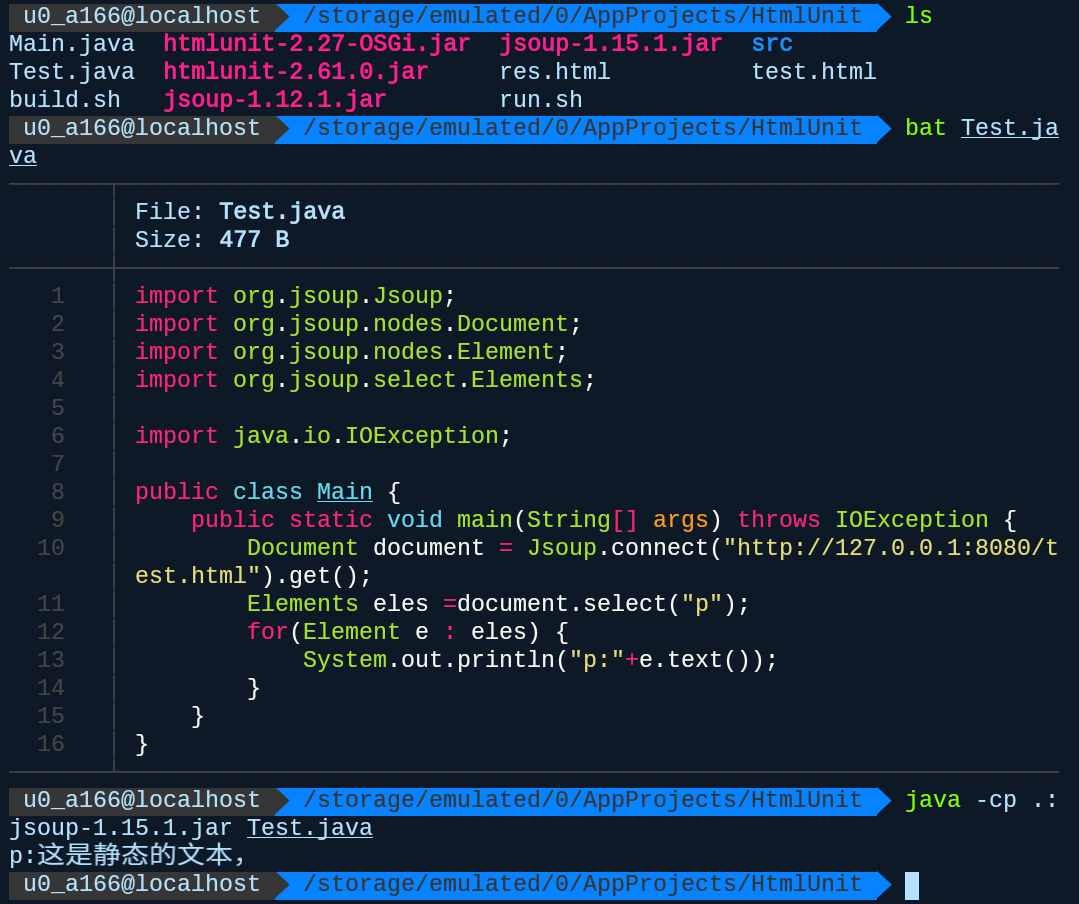Screen dimensions: 1079x904
Task: Click the Size: 477 B header line
Action: point(212,240)
